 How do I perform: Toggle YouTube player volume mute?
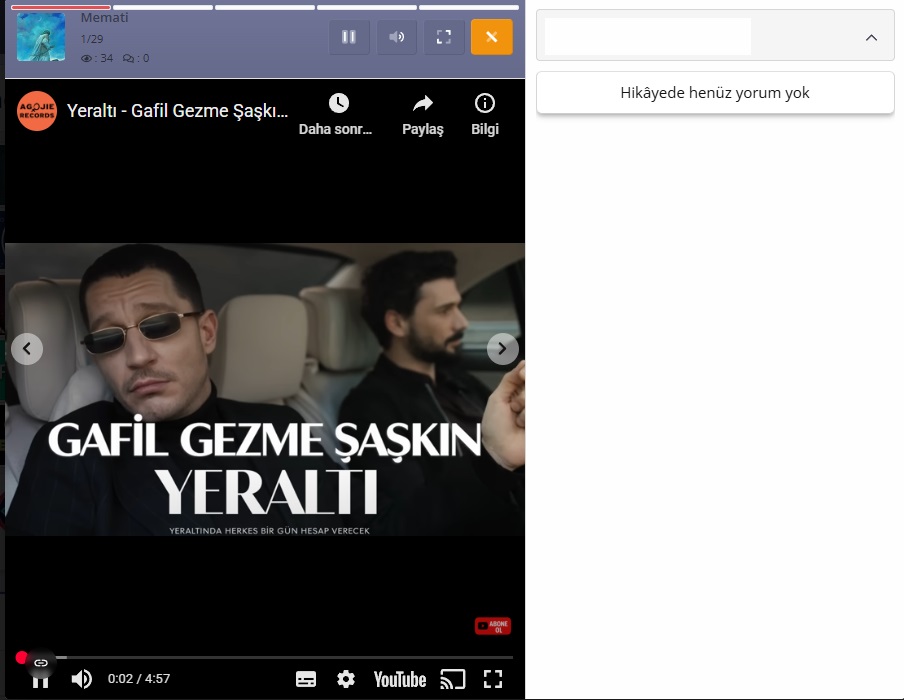coord(82,679)
